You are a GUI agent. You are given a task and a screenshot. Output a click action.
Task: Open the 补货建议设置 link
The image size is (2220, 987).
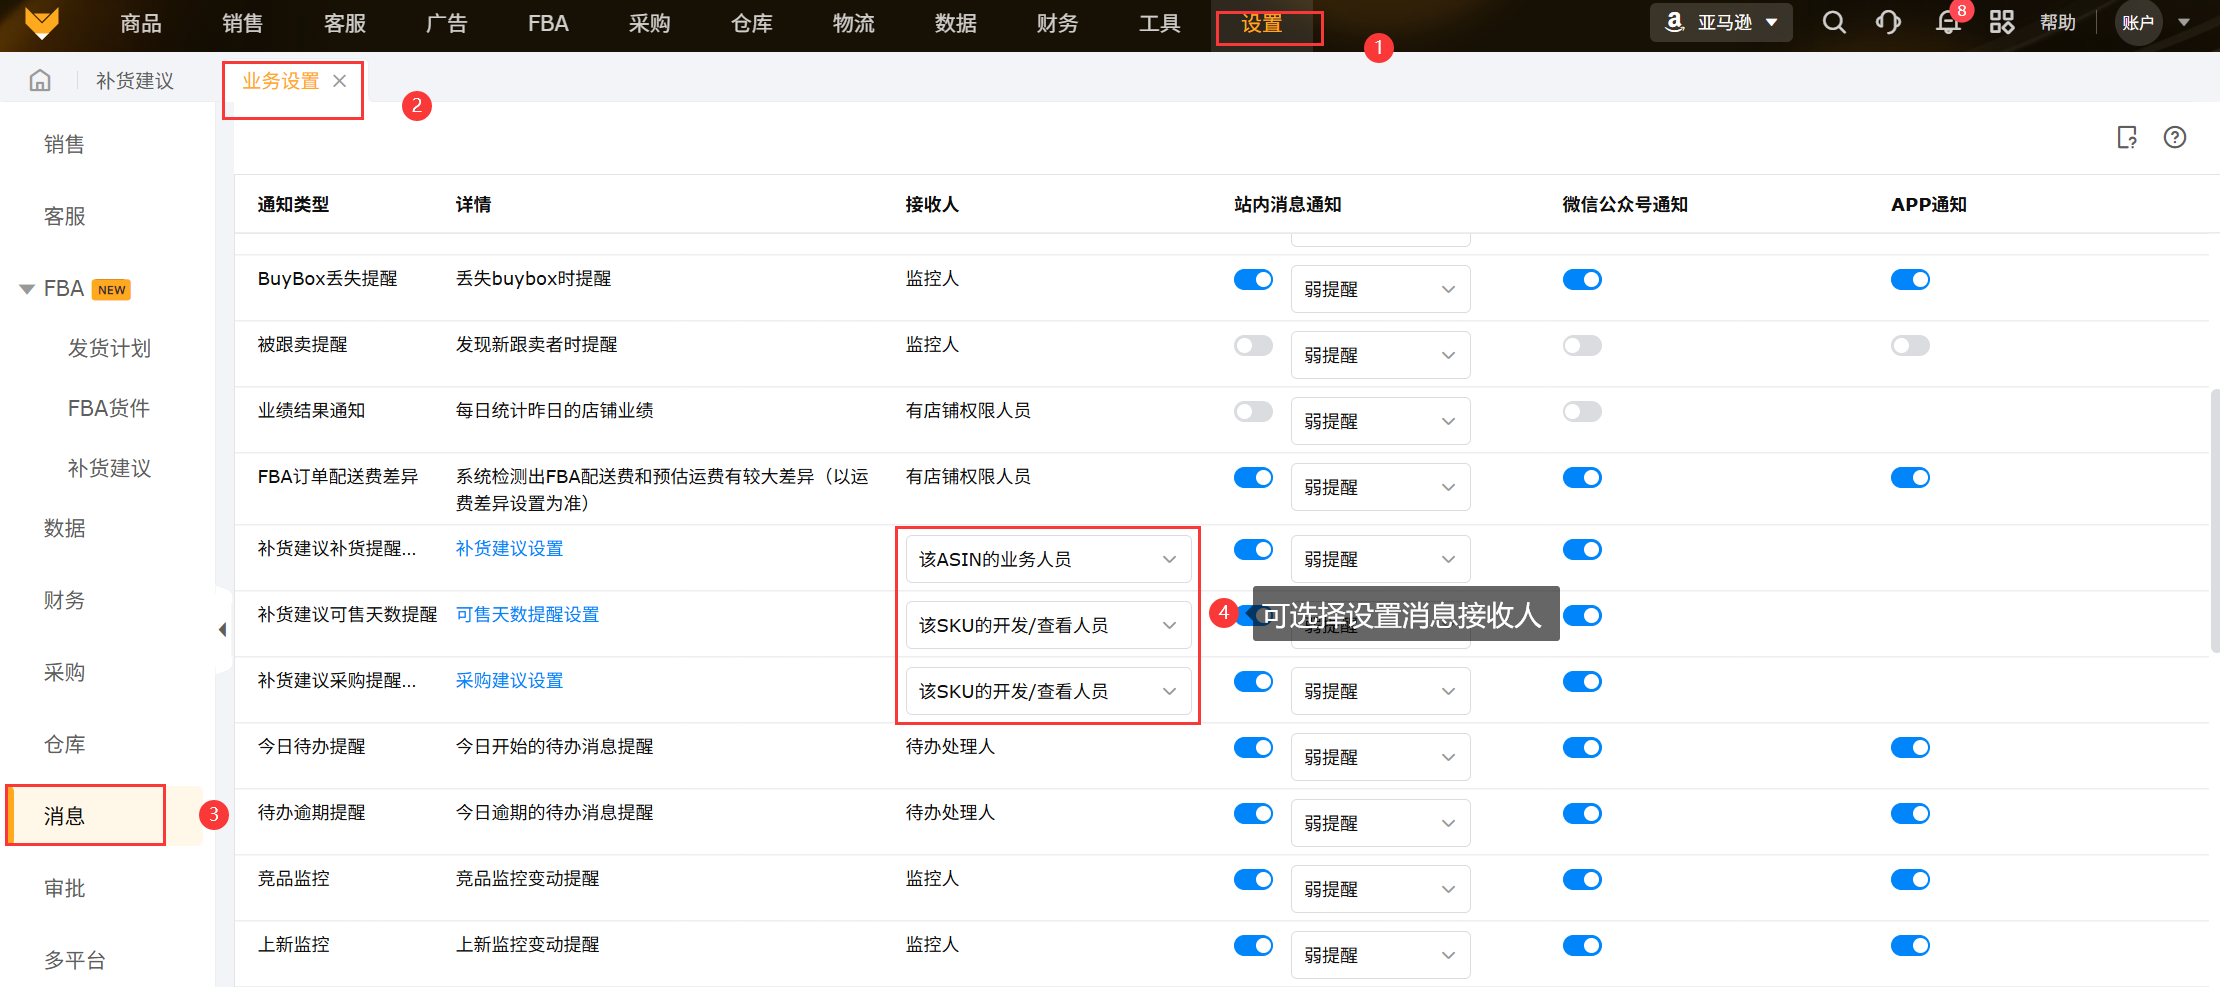[x=509, y=548]
